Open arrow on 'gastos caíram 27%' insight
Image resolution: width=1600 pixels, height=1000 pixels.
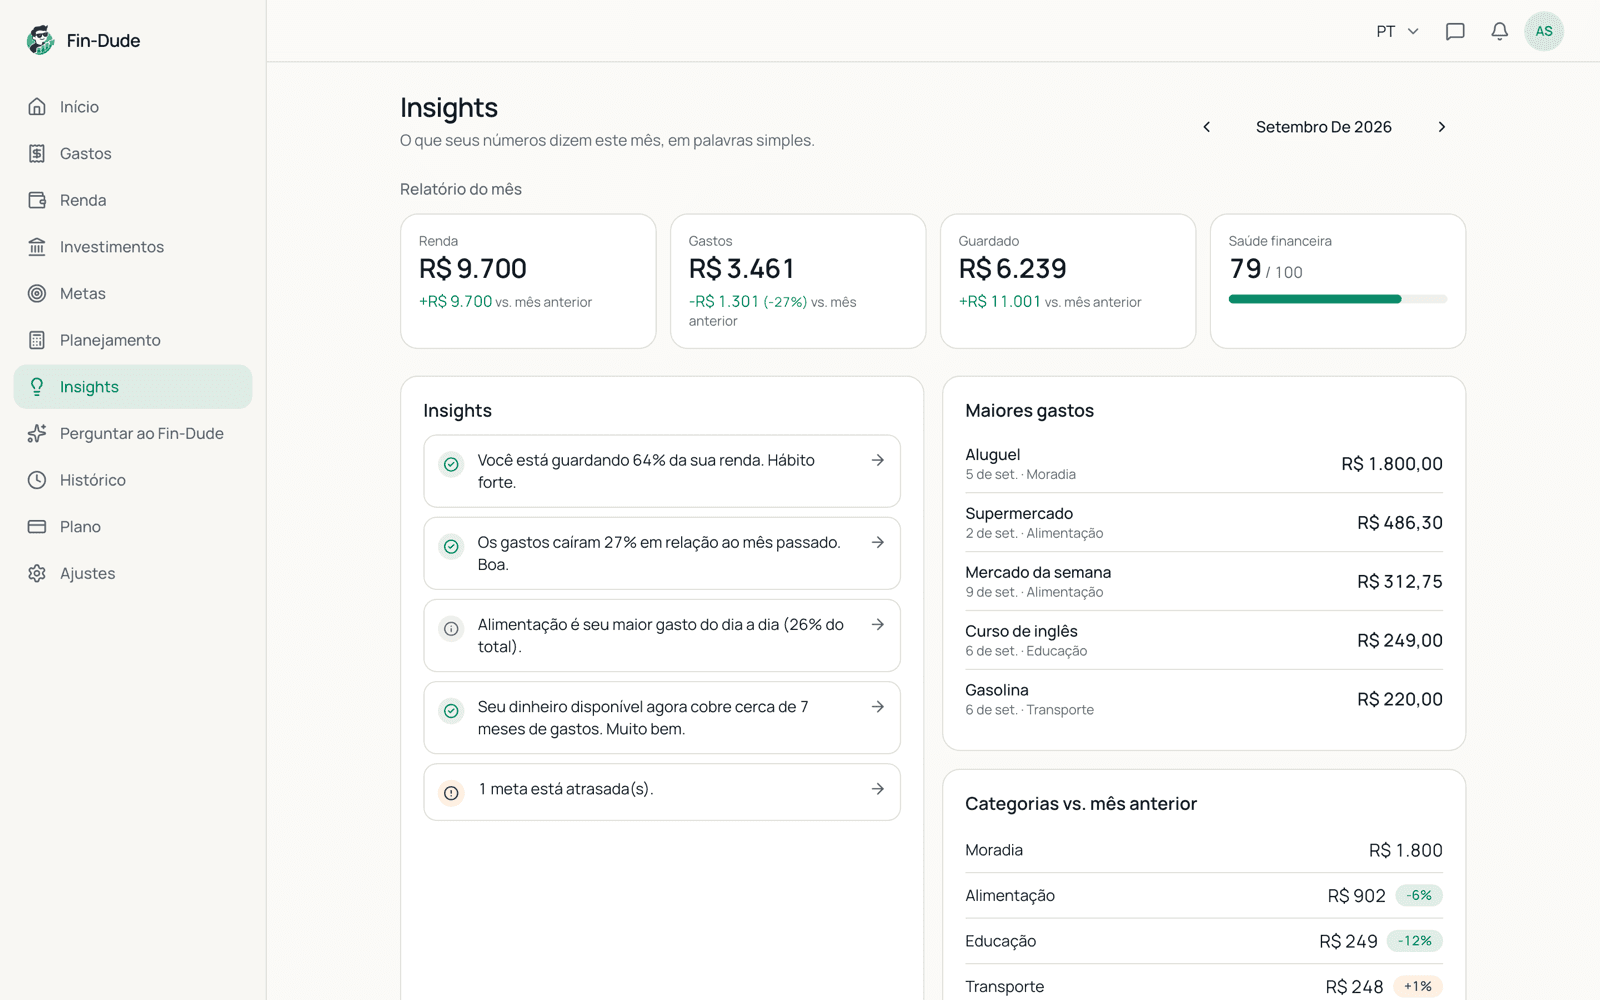877,542
